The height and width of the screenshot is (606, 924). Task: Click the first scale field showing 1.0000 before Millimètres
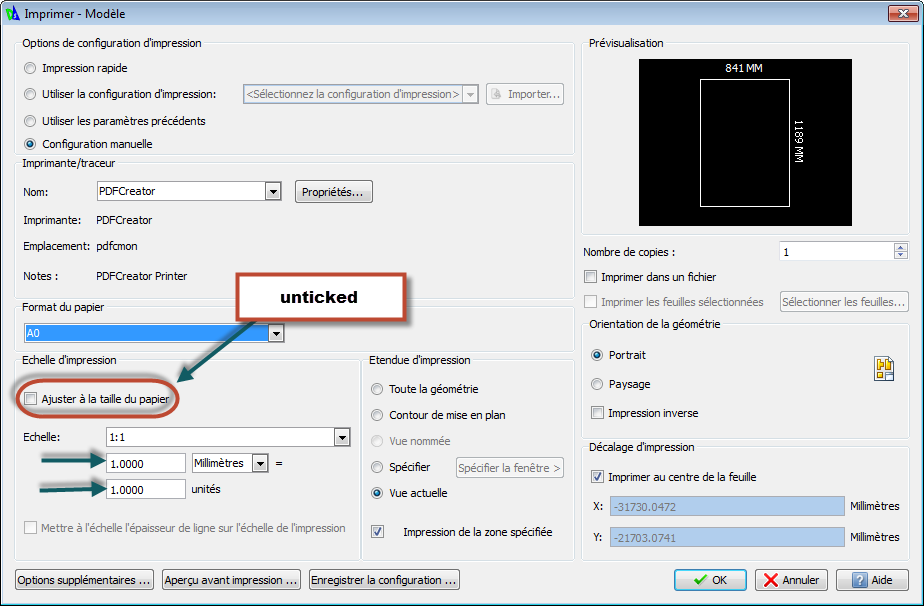(x=146, y=463)
